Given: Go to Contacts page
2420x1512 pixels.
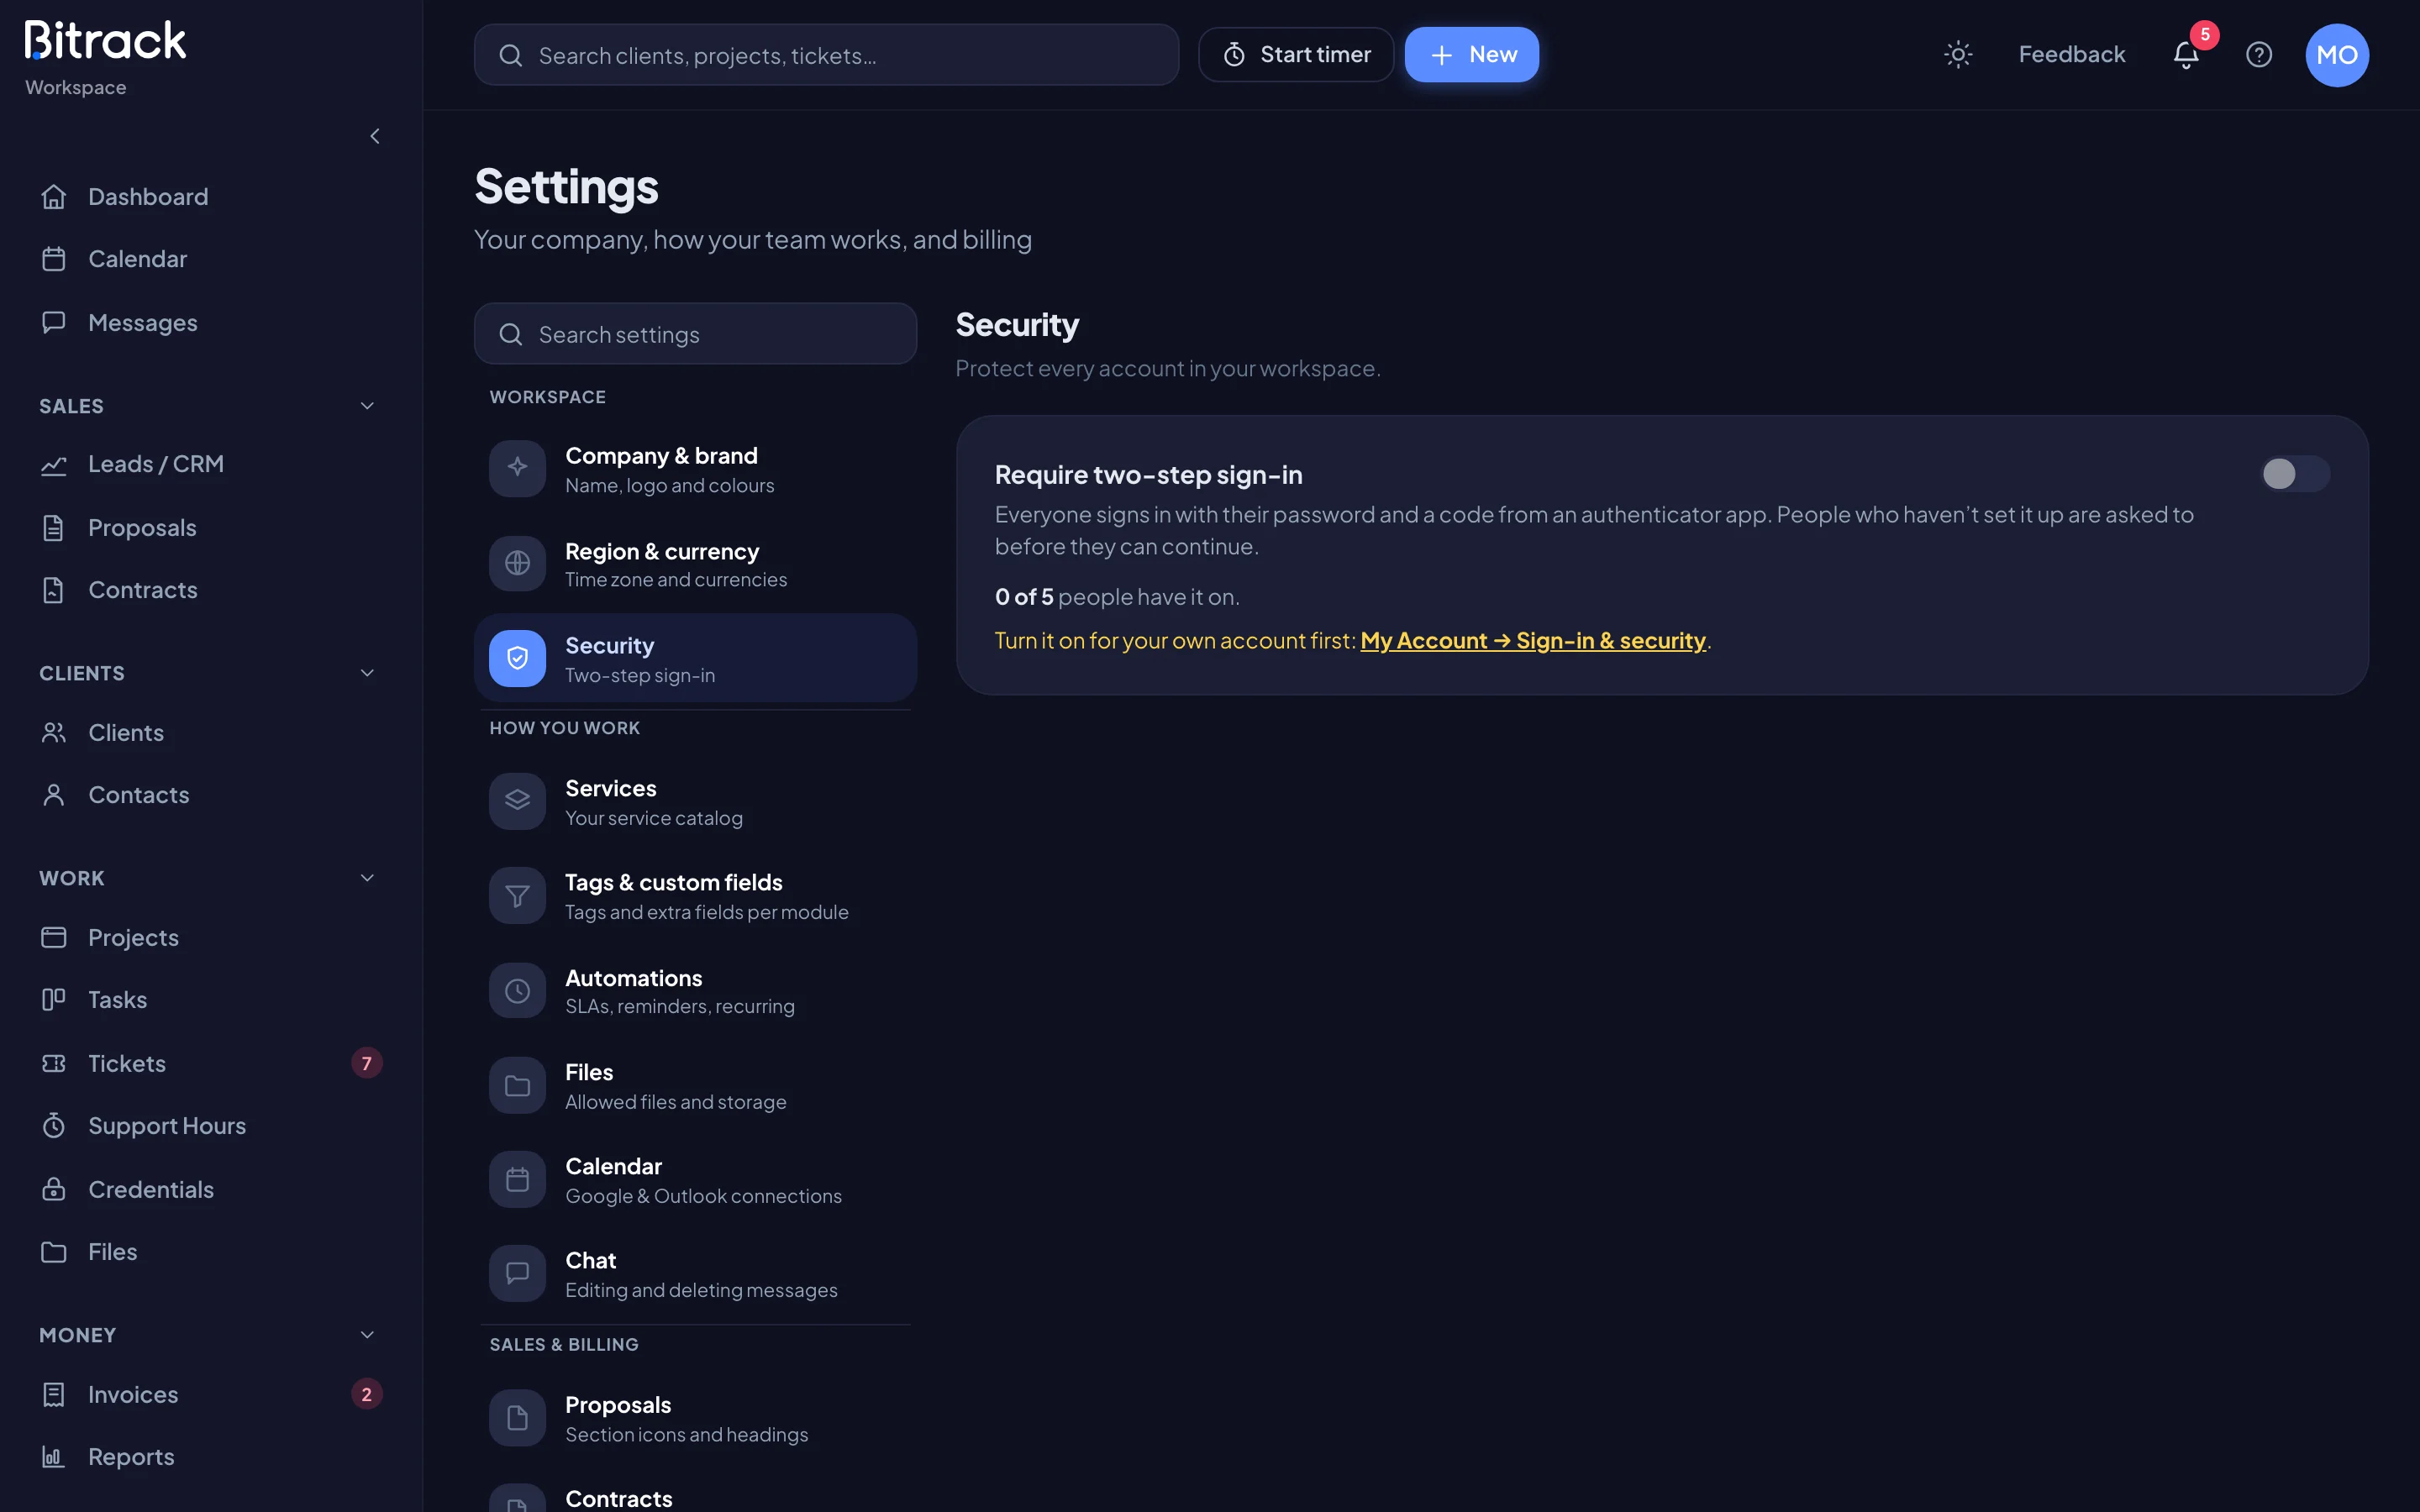Looking at the screenshot, I should tap(211, 795).
